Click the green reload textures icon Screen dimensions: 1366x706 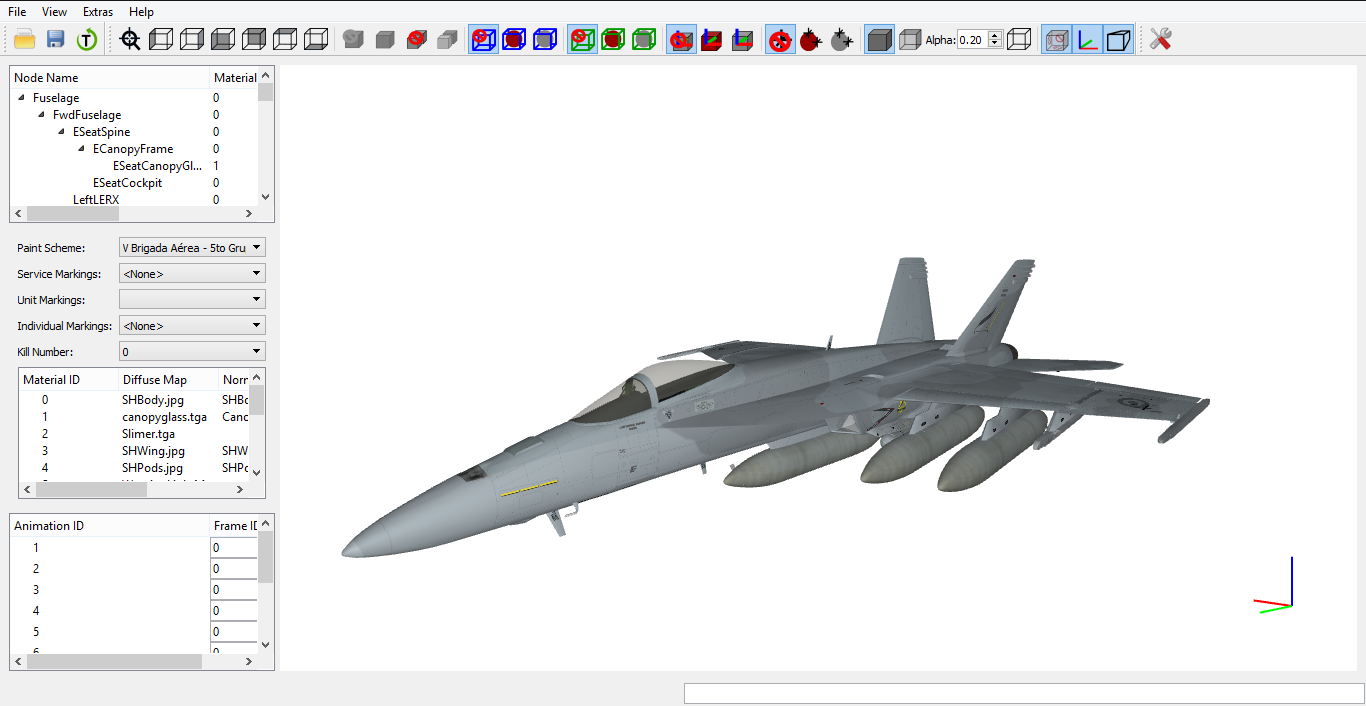coord(87,40)
